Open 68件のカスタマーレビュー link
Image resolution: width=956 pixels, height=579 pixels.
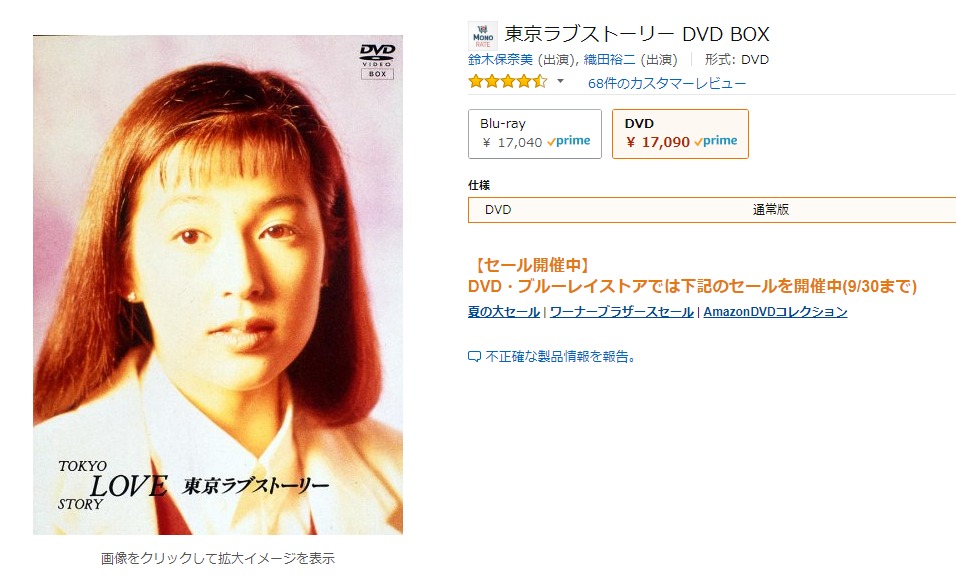(666, 83)
